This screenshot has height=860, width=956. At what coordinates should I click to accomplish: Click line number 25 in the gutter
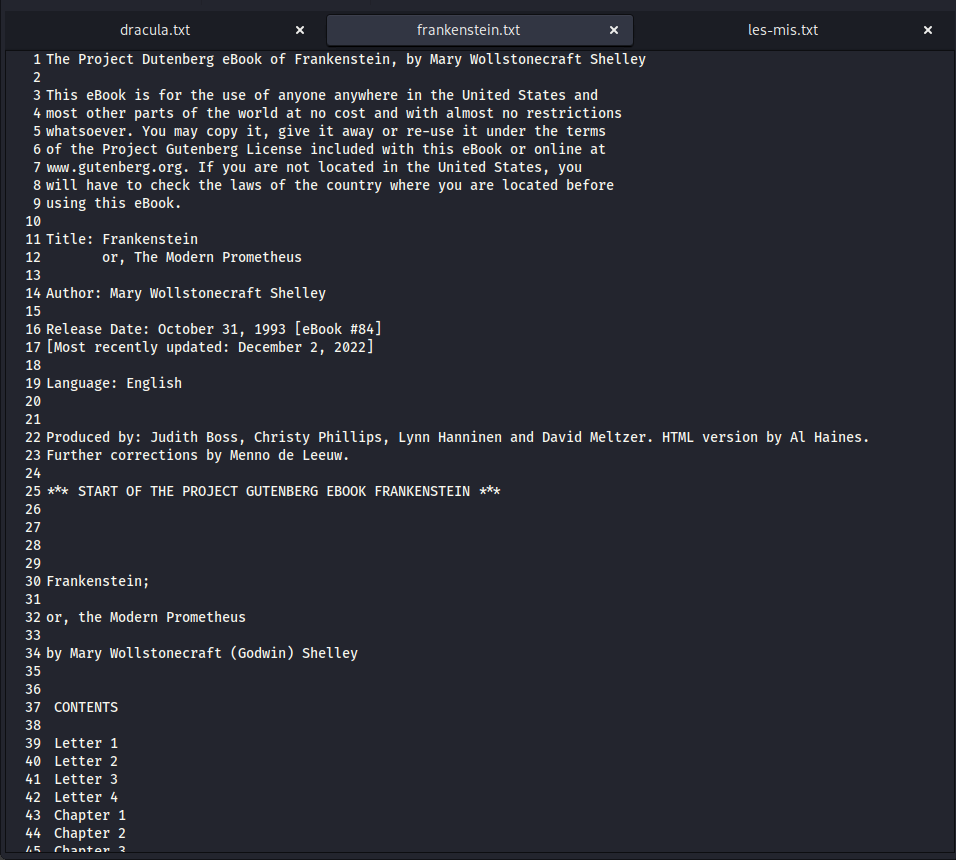pos(33,491)
